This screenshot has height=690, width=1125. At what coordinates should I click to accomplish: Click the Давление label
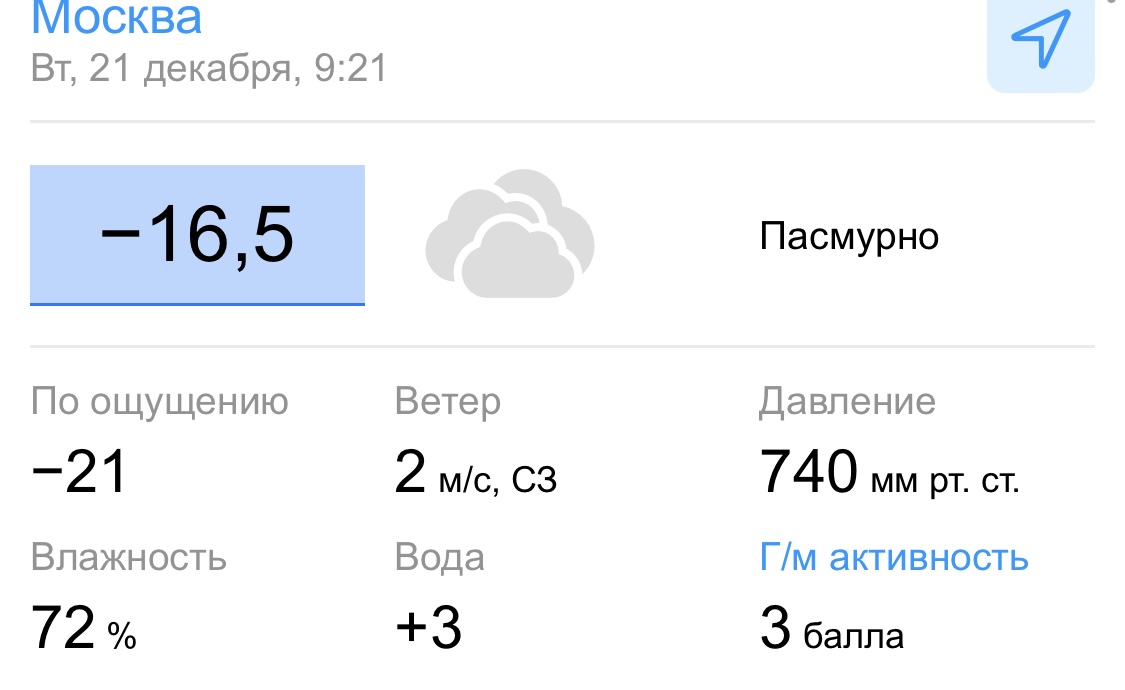847,402
